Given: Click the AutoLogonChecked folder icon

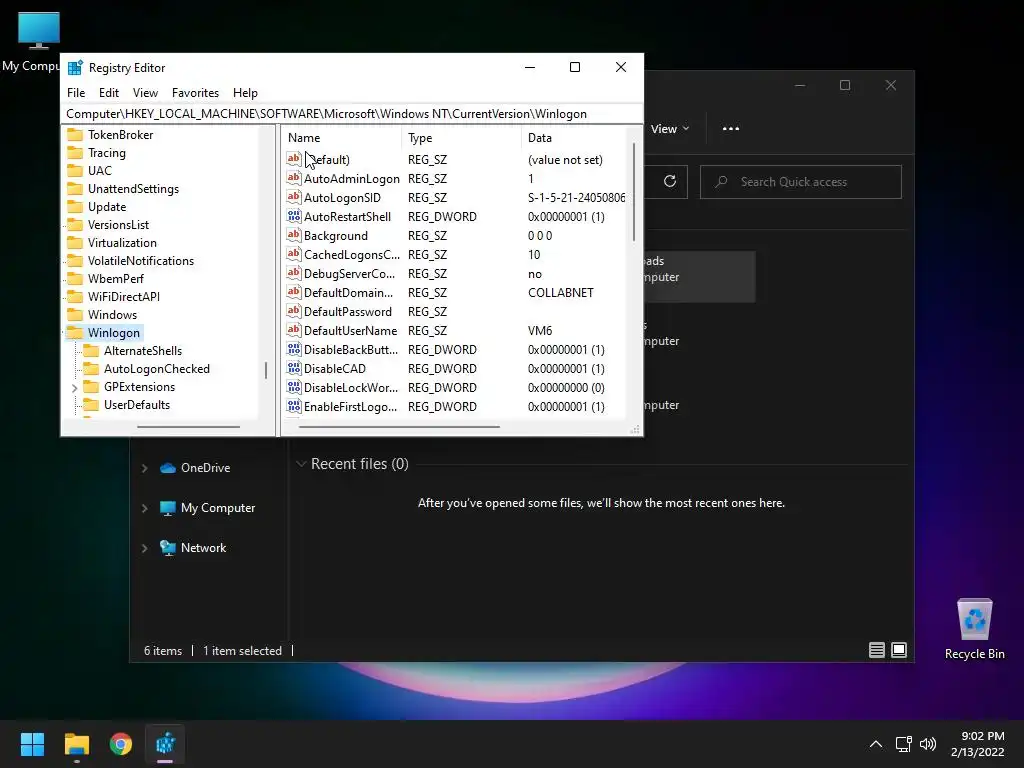Looking at the screenshot, I should 91,369.
